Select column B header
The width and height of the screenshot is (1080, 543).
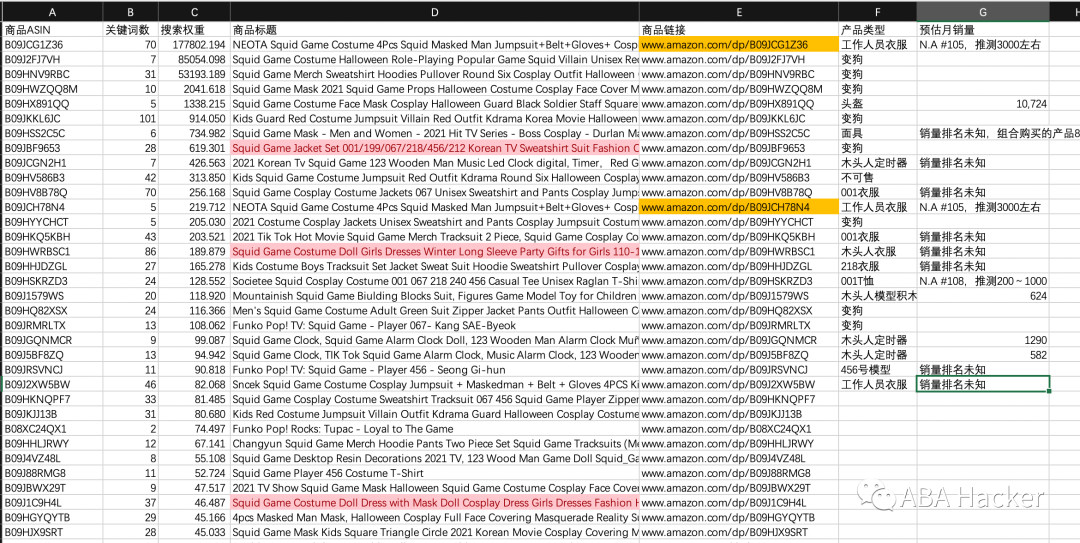point(131,12)
